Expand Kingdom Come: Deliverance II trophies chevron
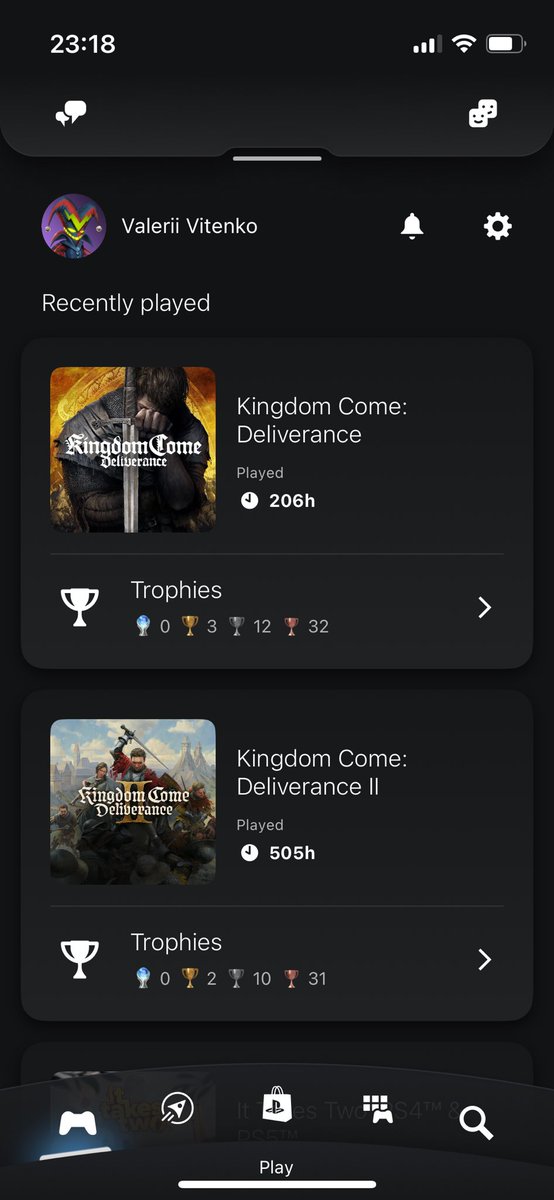 pos(485,960)
